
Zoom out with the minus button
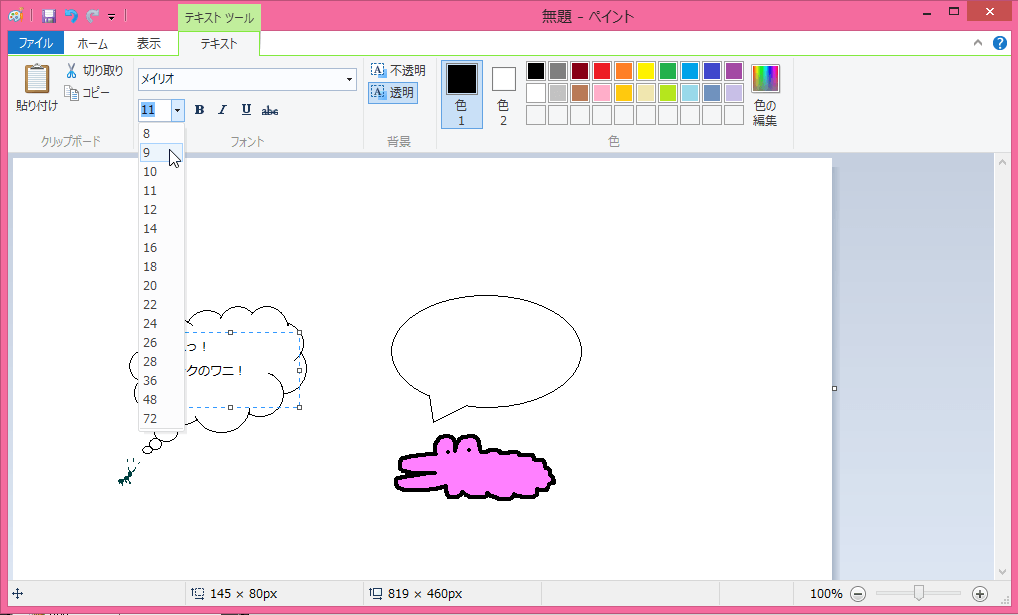858,594
